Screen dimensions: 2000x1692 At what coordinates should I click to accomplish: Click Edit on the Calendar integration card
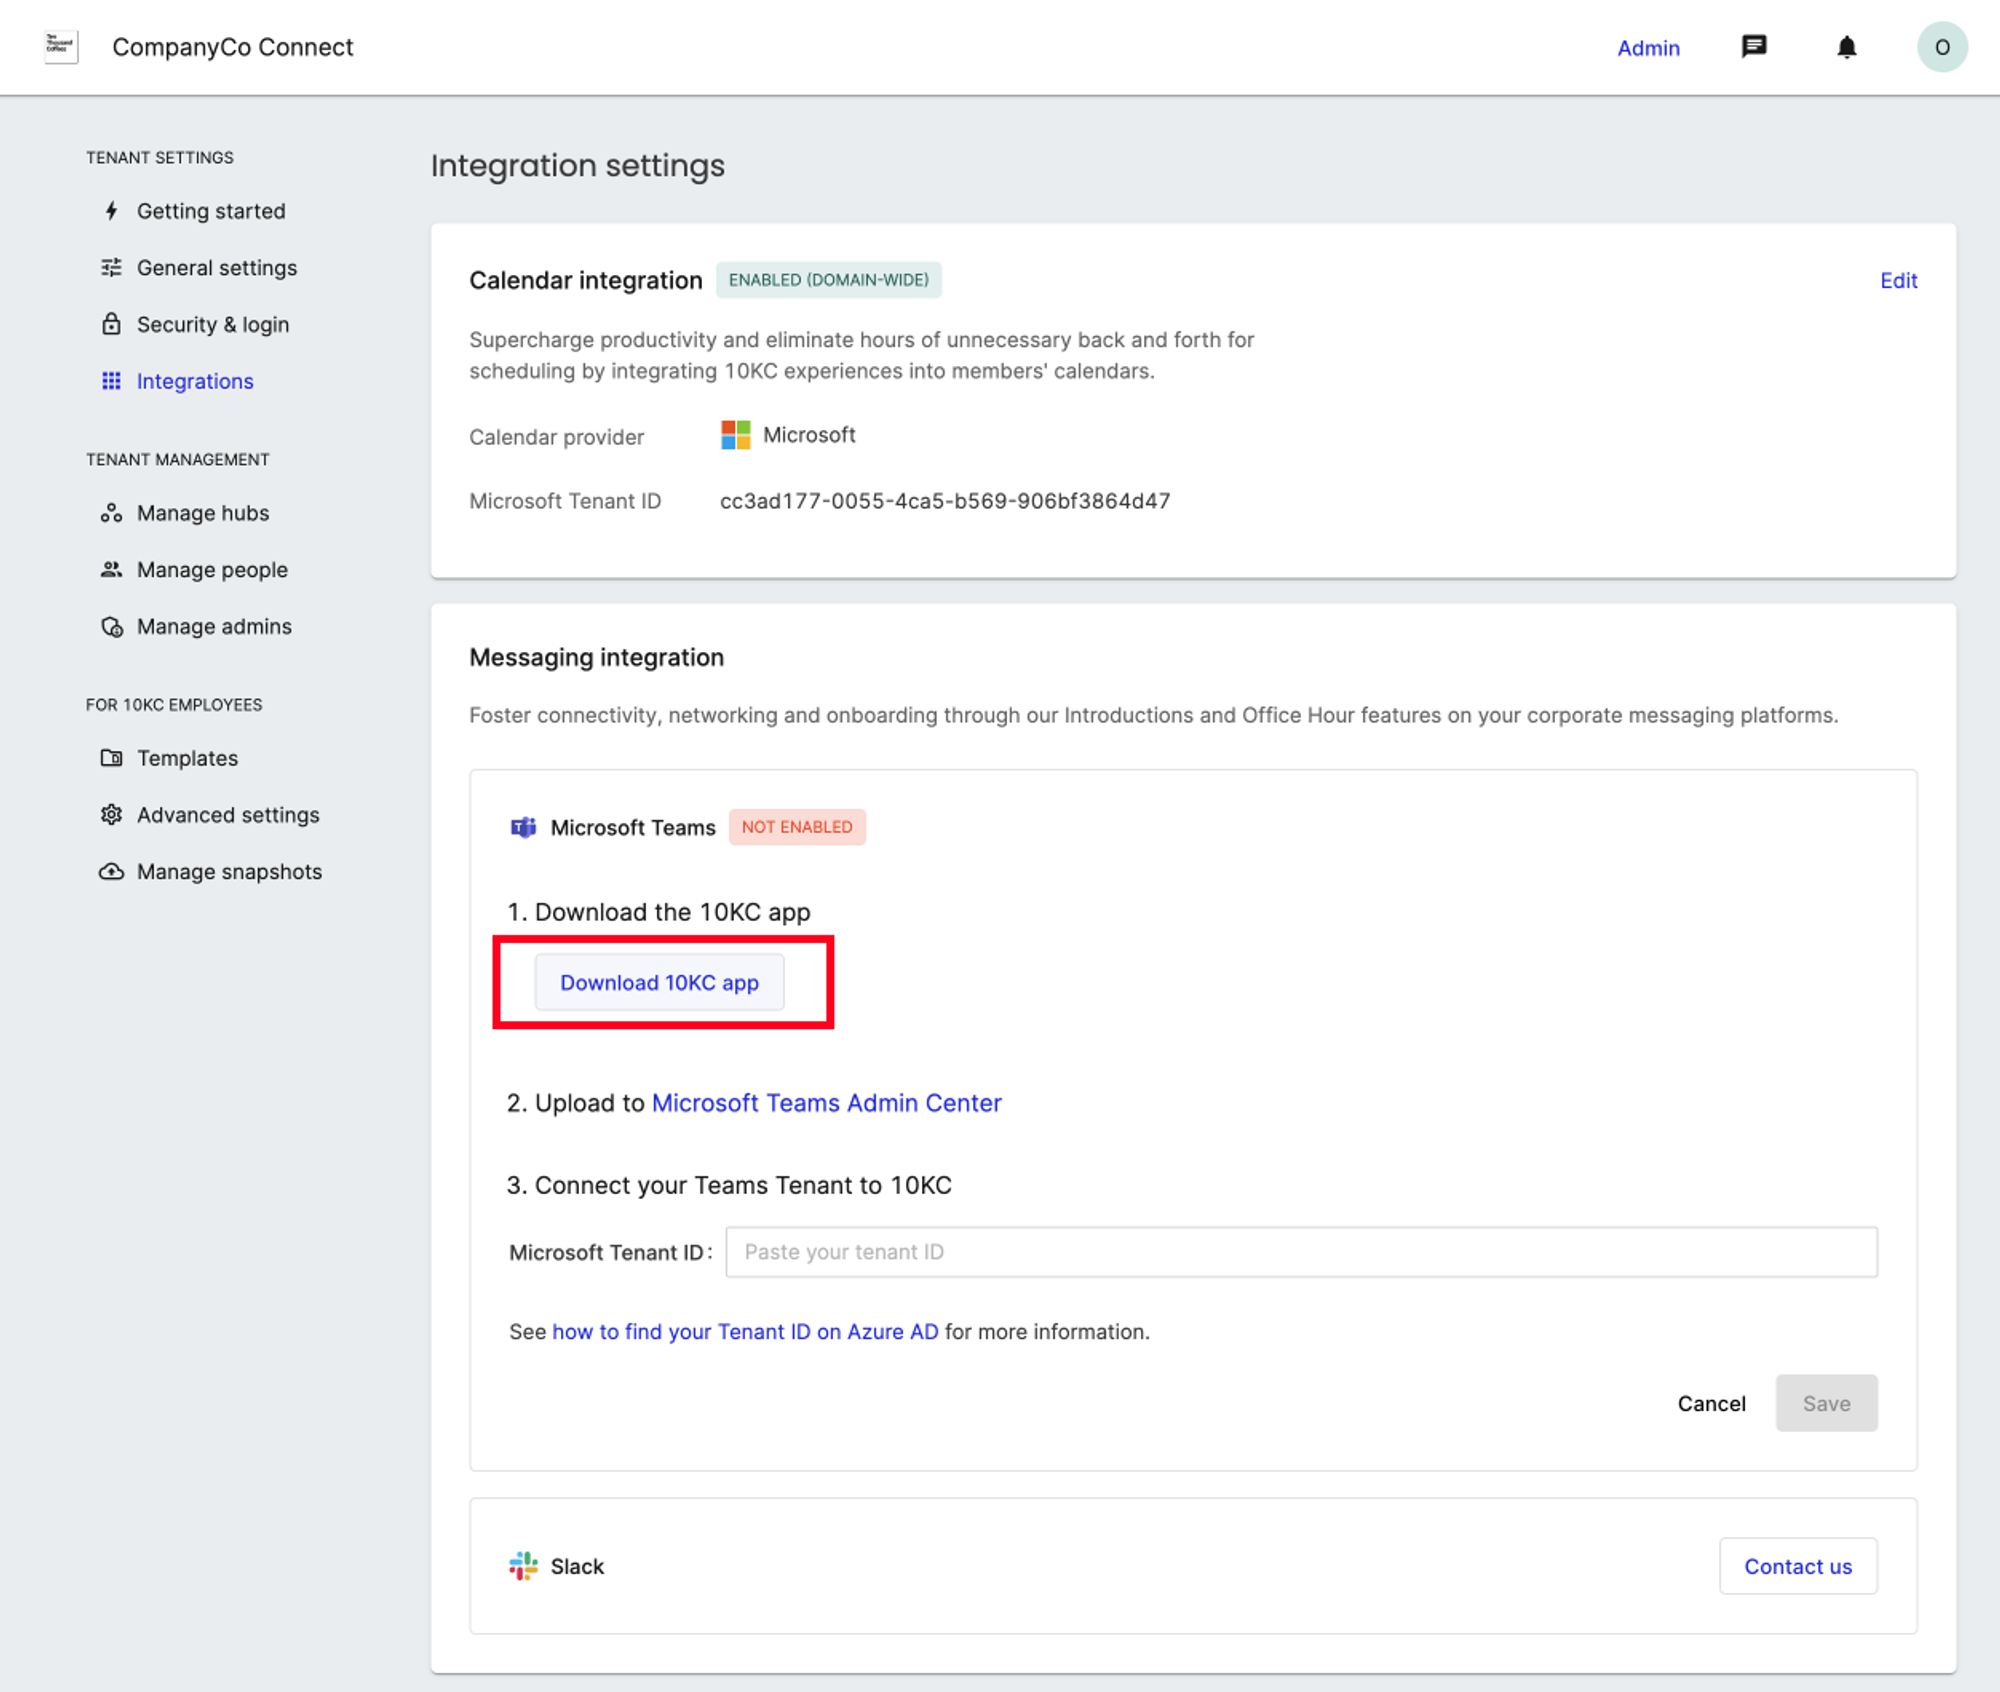[x=1898, y=280]
